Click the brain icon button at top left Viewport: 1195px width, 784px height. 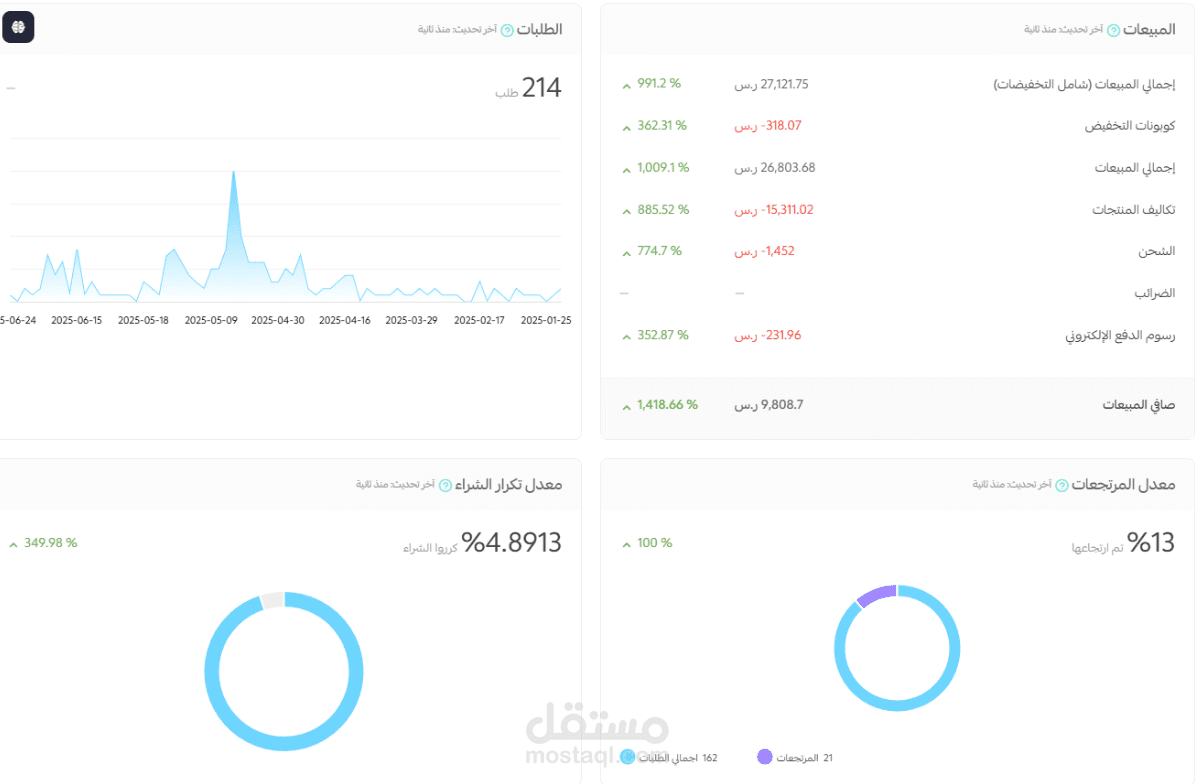(x=18, y=27)
